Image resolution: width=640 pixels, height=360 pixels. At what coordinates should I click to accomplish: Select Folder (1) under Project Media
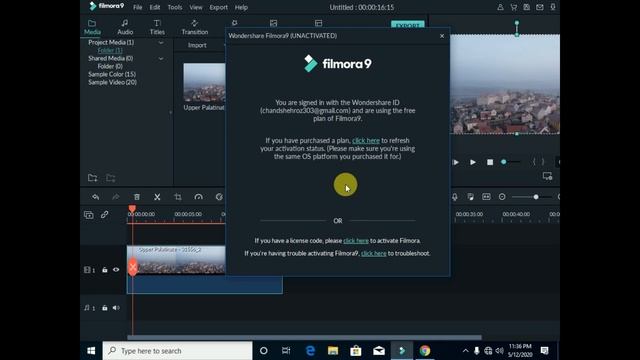click(110, 50)
